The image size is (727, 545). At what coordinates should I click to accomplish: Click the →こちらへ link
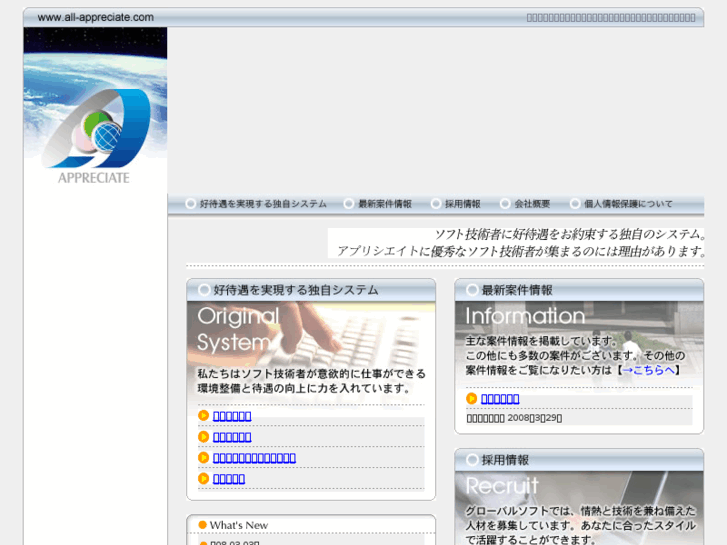(648, 370)
